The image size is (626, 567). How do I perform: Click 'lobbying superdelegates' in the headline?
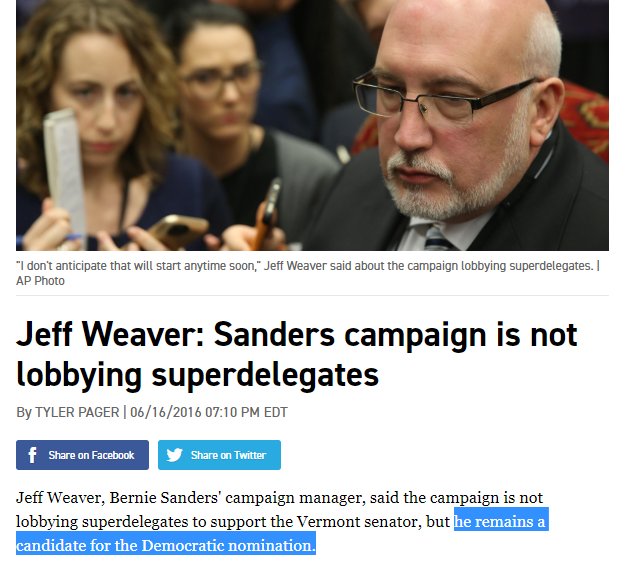(x=197, y=375)
